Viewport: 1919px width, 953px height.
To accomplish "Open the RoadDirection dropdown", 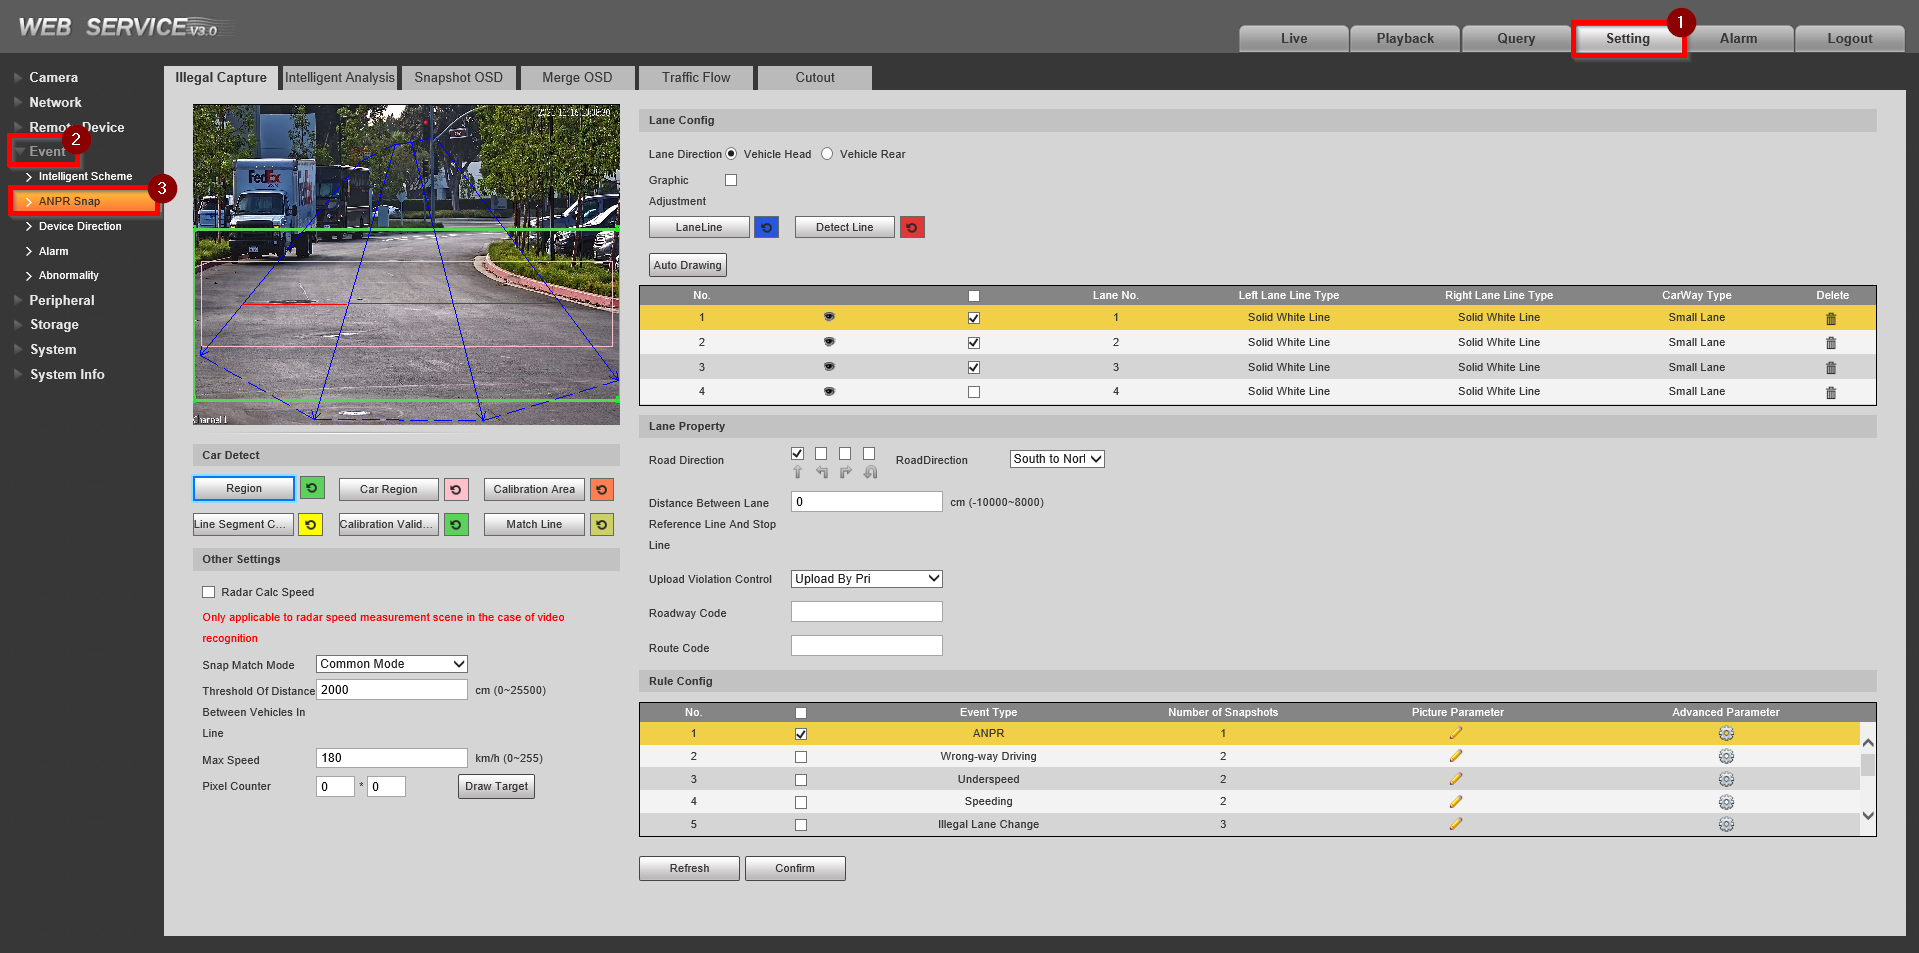I will (1056, 459).
